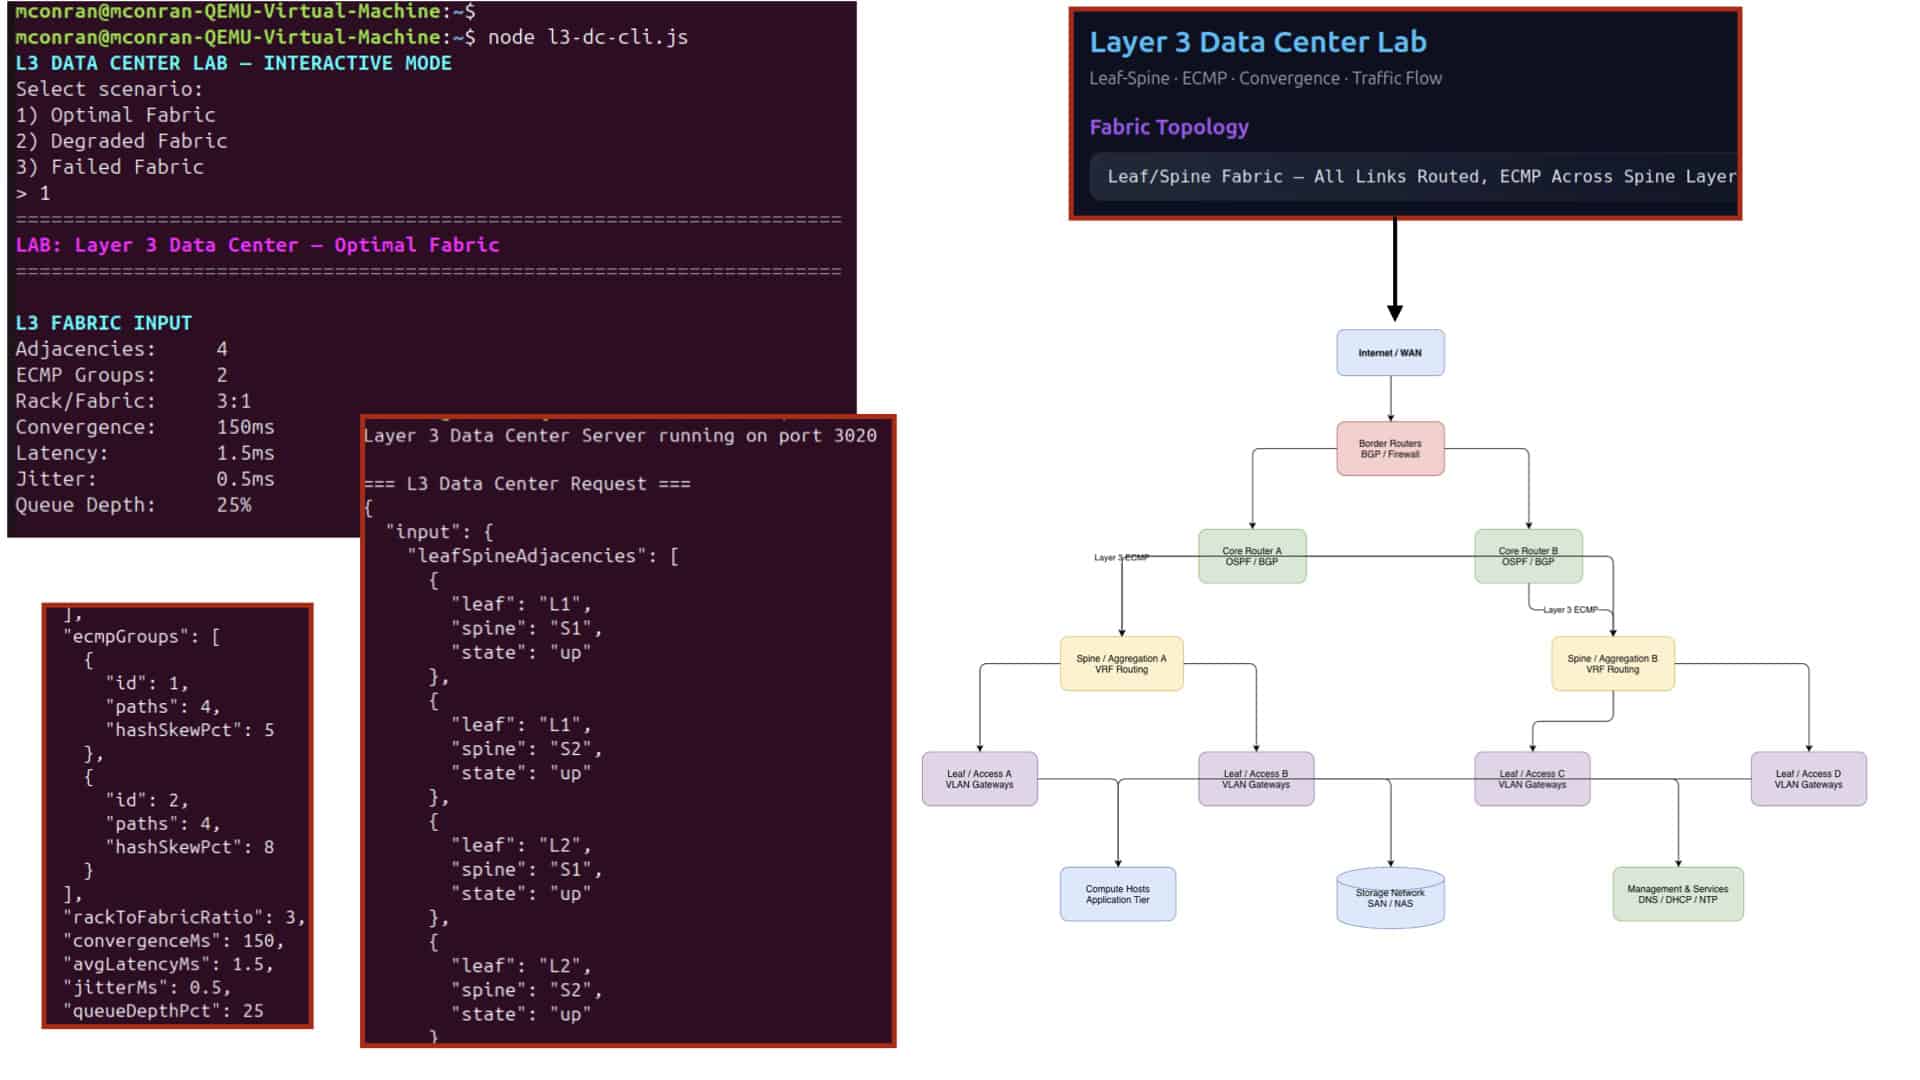Click the Layer 3 Data Center Lab heading

click(1257, 42)
